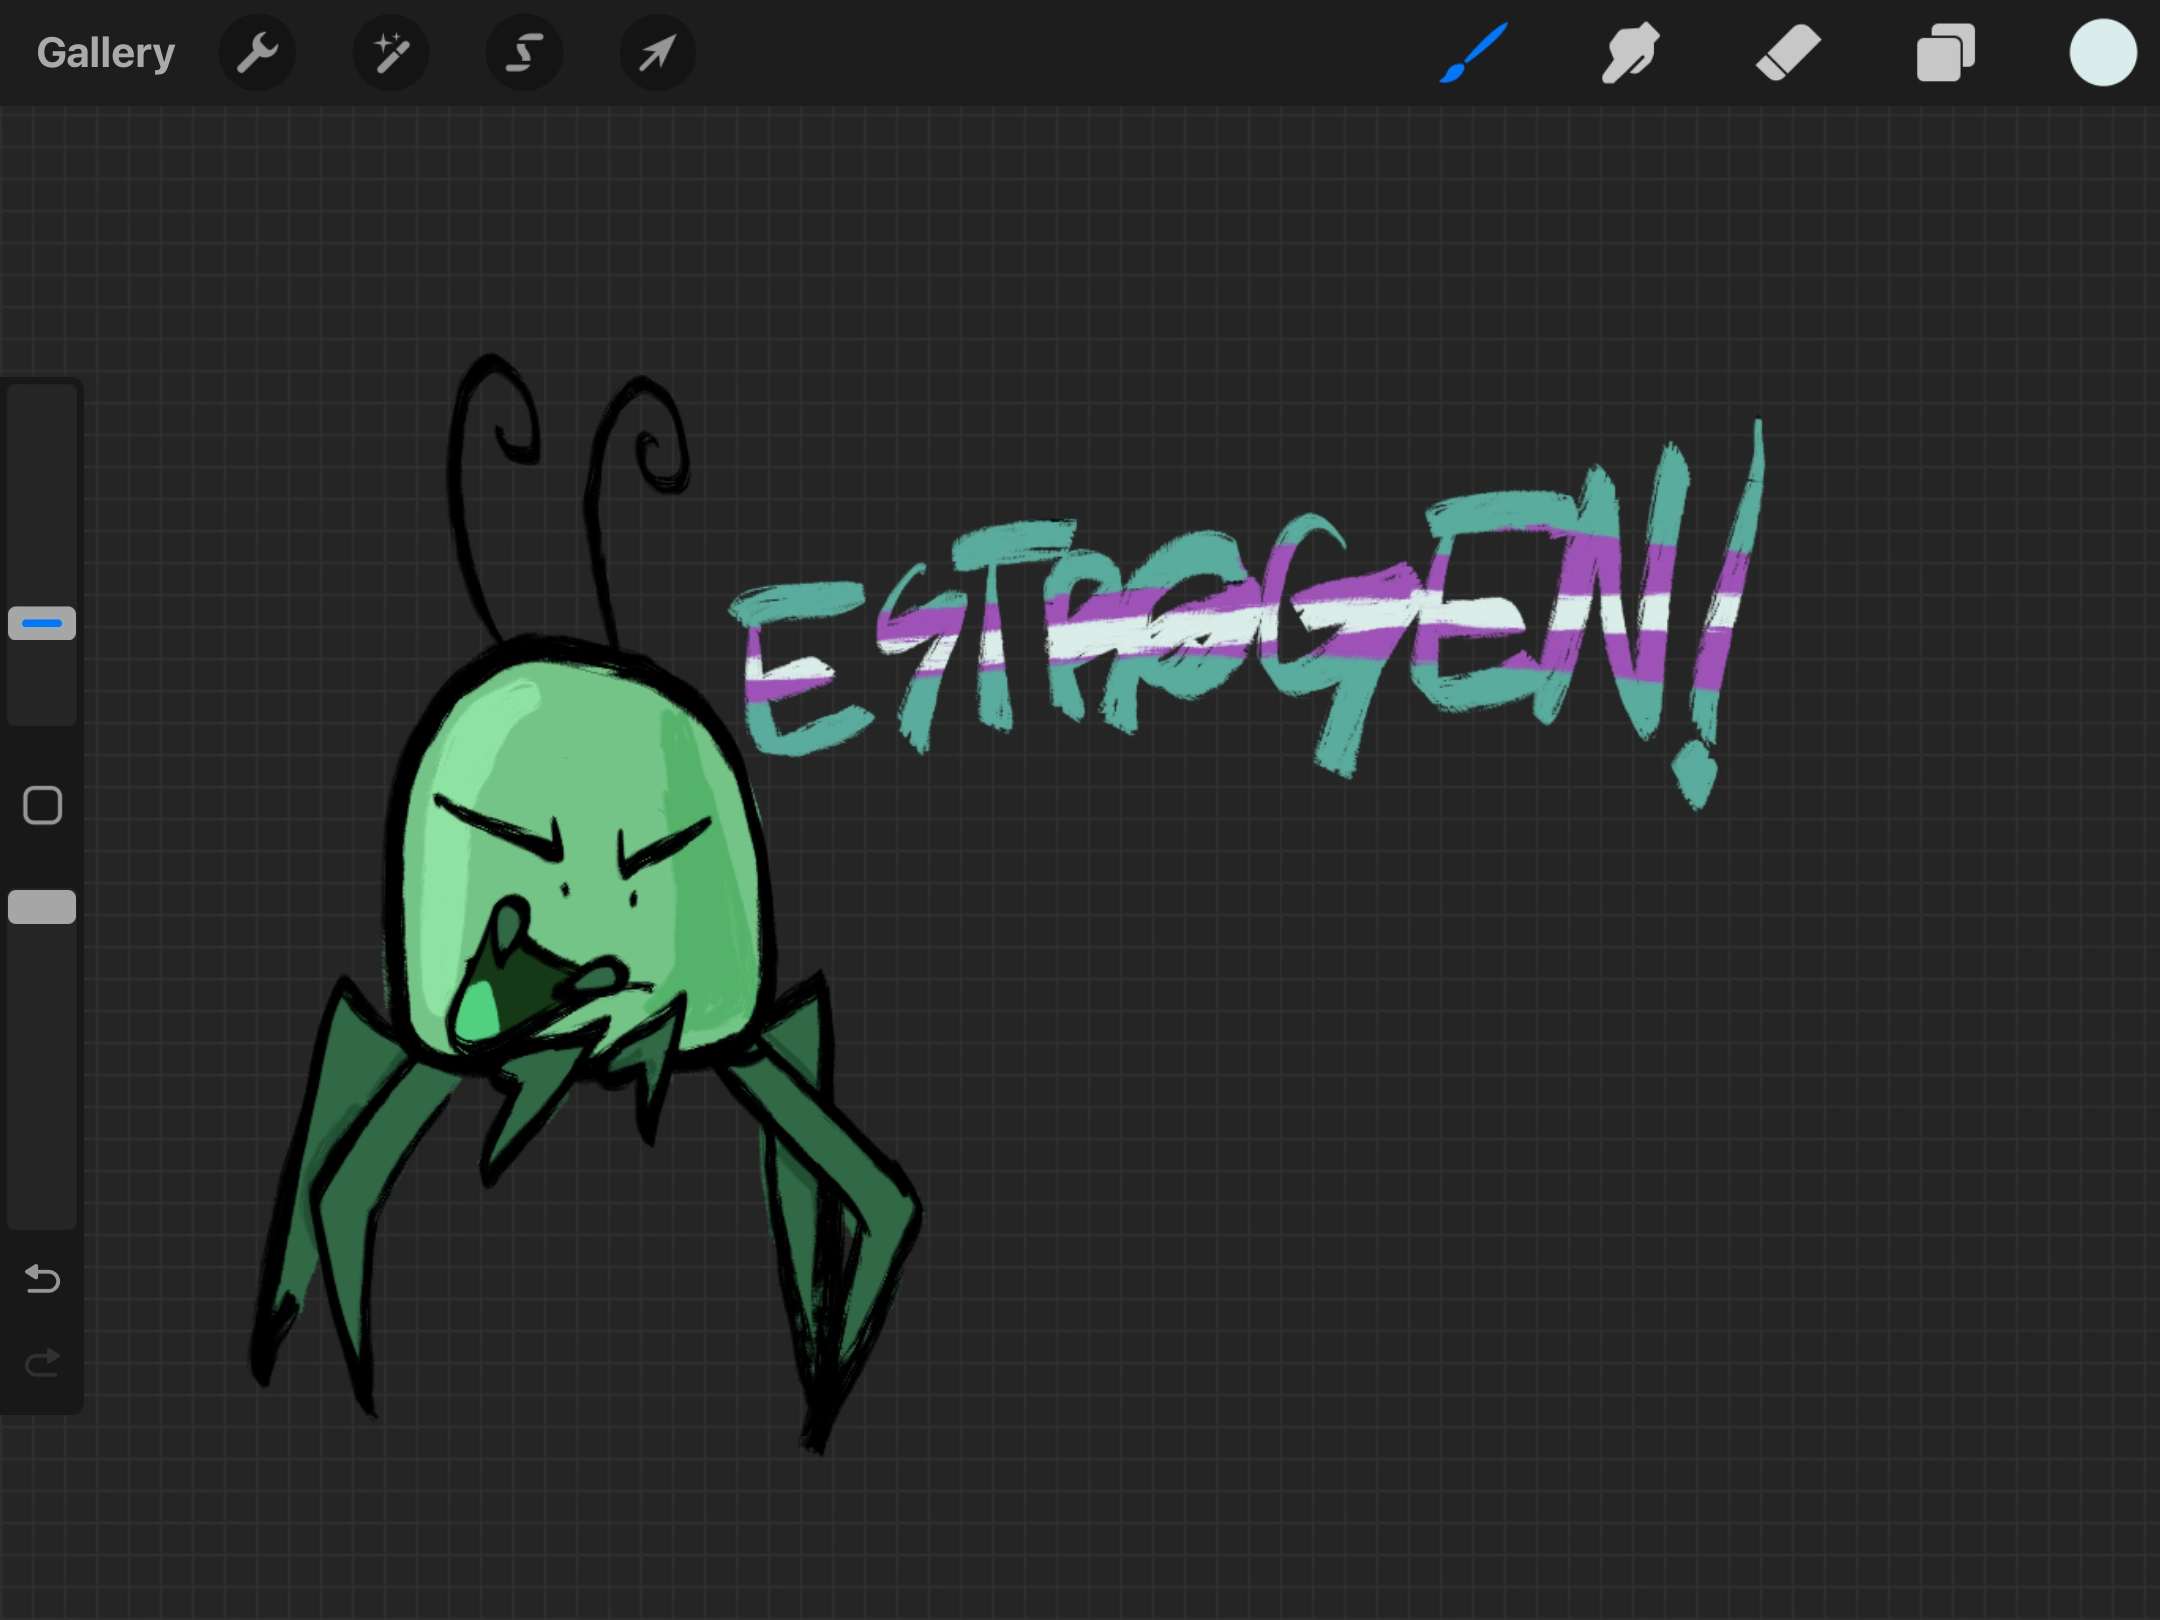Viewport: 2160px width, 1620px height.
Task: Open the Layers panel
Action: pyautogui.click(x=1945, y=53)
